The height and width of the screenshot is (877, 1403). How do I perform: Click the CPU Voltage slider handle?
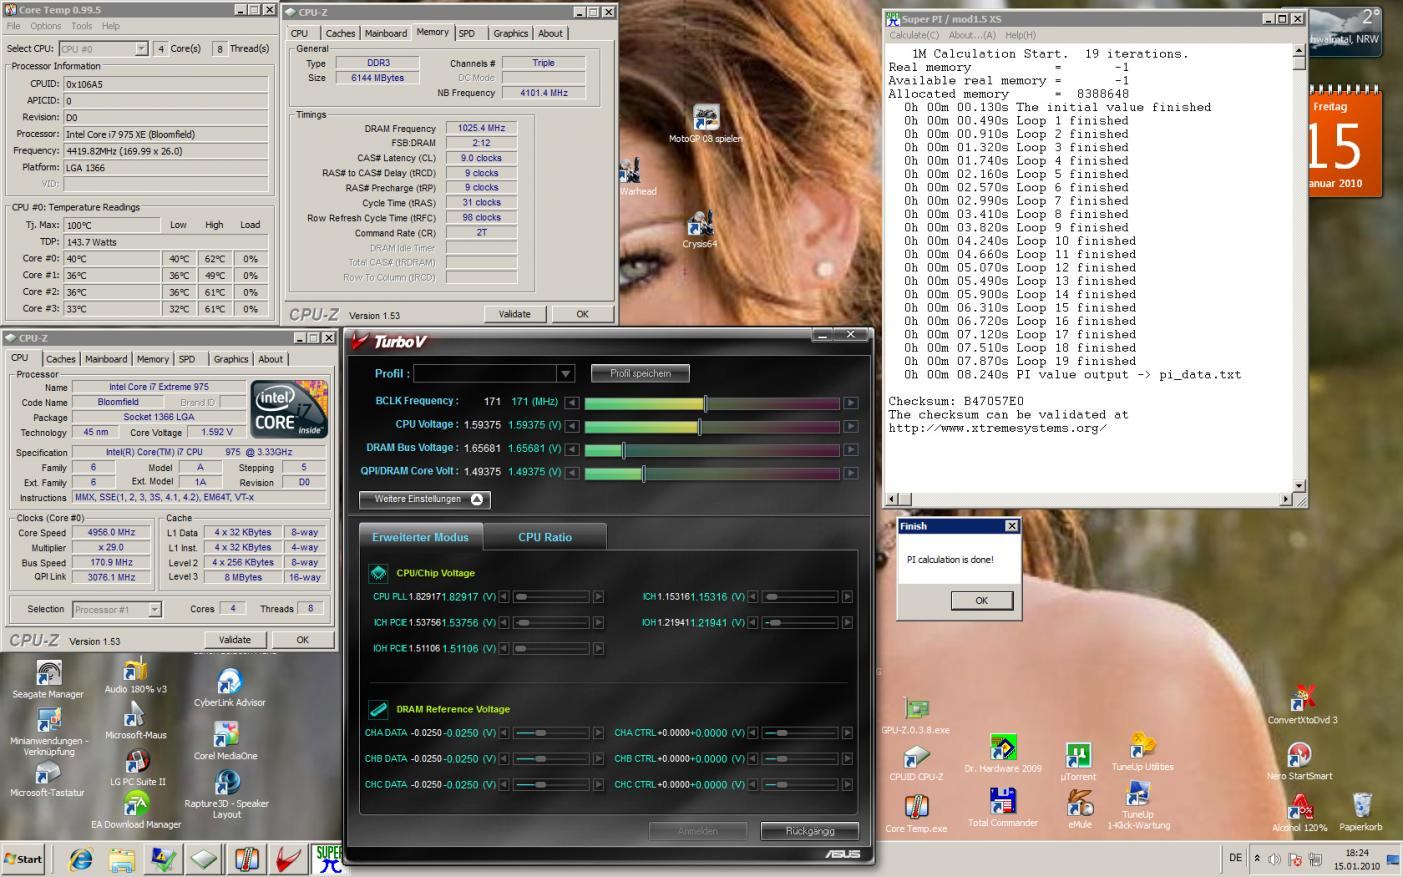699,426
